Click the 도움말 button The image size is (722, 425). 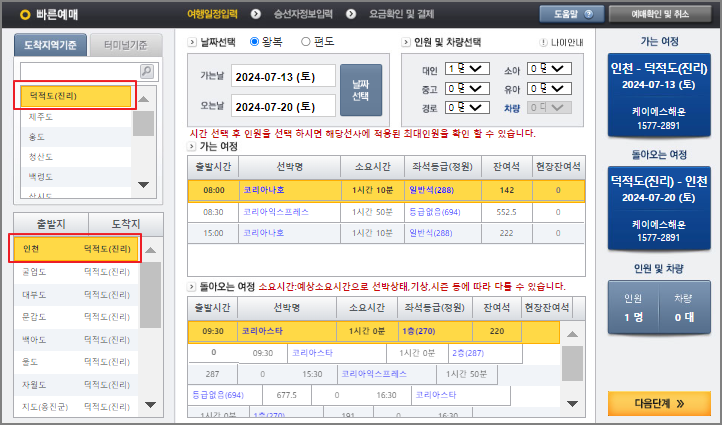(x=572, y=14)
